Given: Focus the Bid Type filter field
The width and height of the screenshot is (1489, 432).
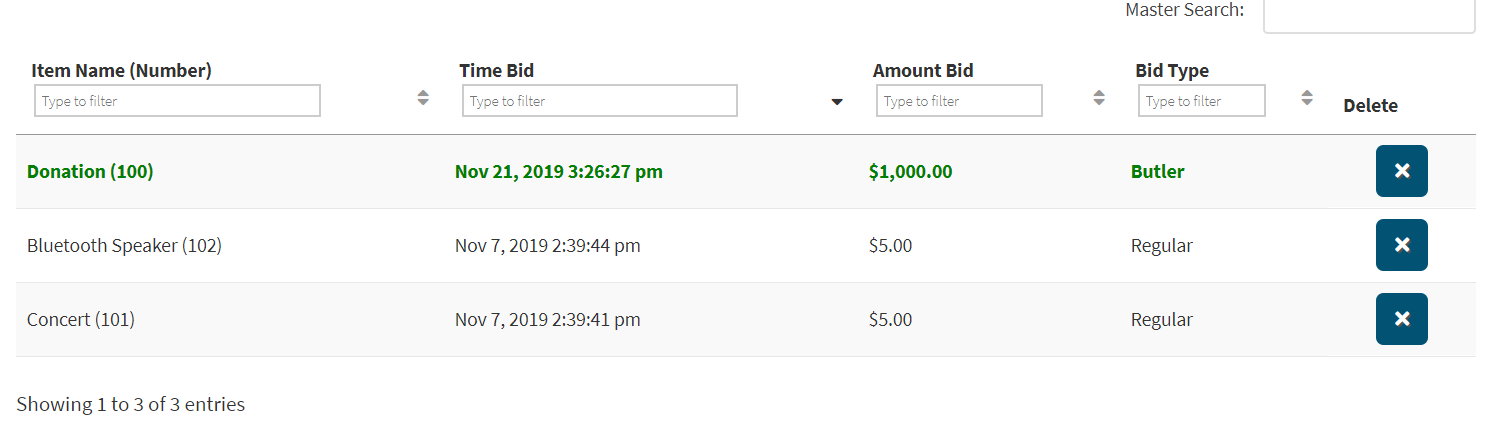Looking at the screenshot, I should (1201, 101).
